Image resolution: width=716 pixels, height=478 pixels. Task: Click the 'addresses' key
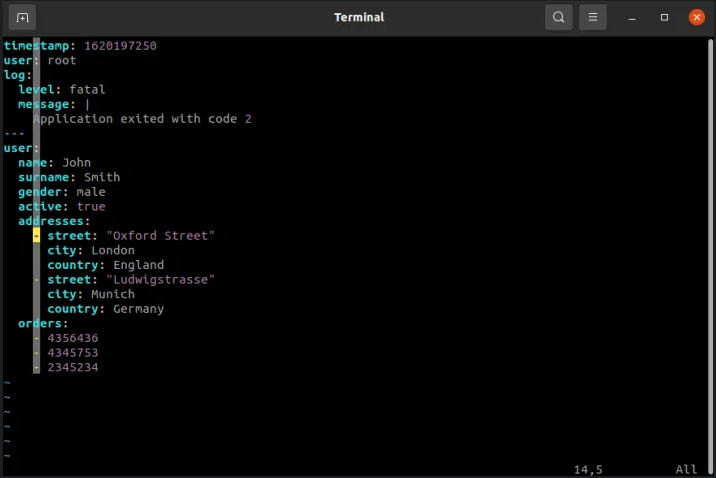pyautogui.click(x=51, y=221)
